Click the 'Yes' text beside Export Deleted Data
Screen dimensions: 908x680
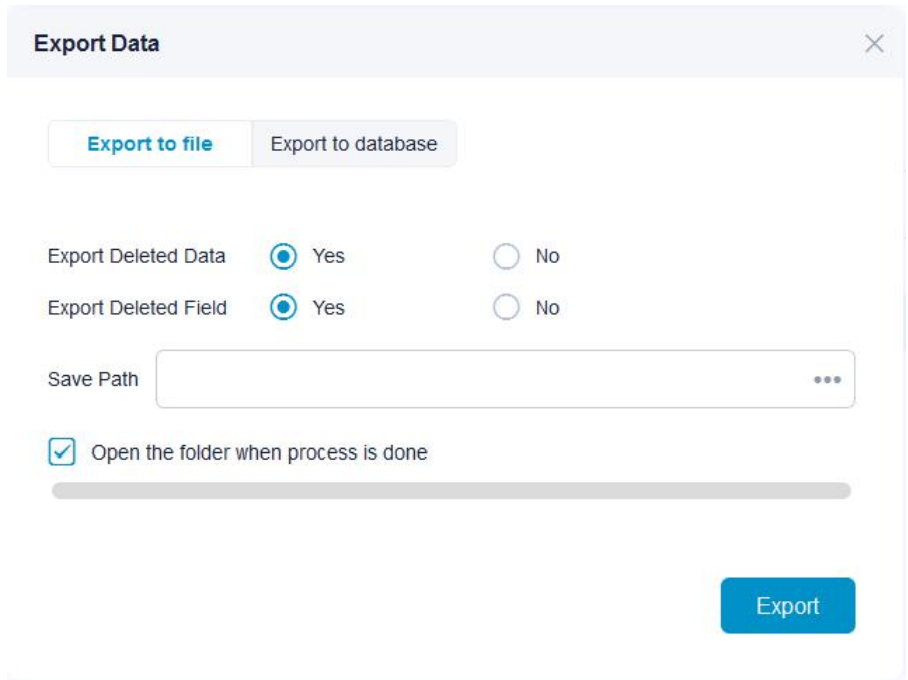tap(328, 256)
